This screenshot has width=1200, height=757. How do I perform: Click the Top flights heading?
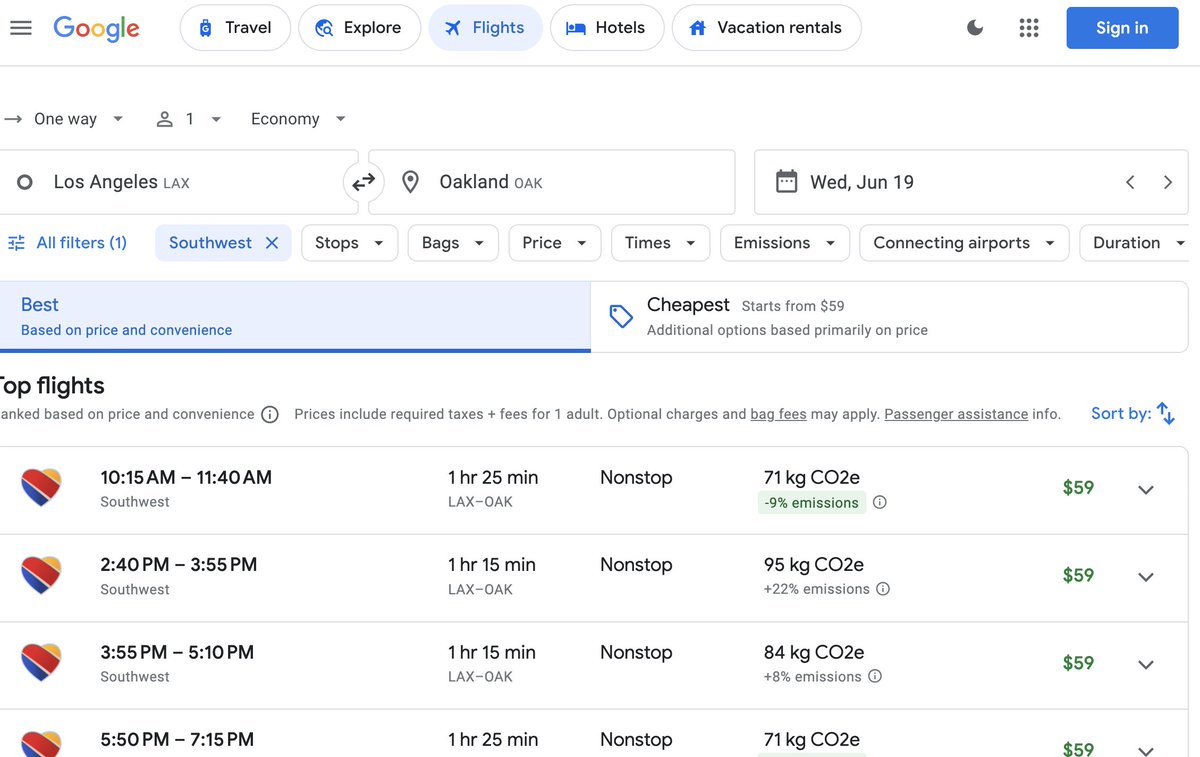click(50, 386)
